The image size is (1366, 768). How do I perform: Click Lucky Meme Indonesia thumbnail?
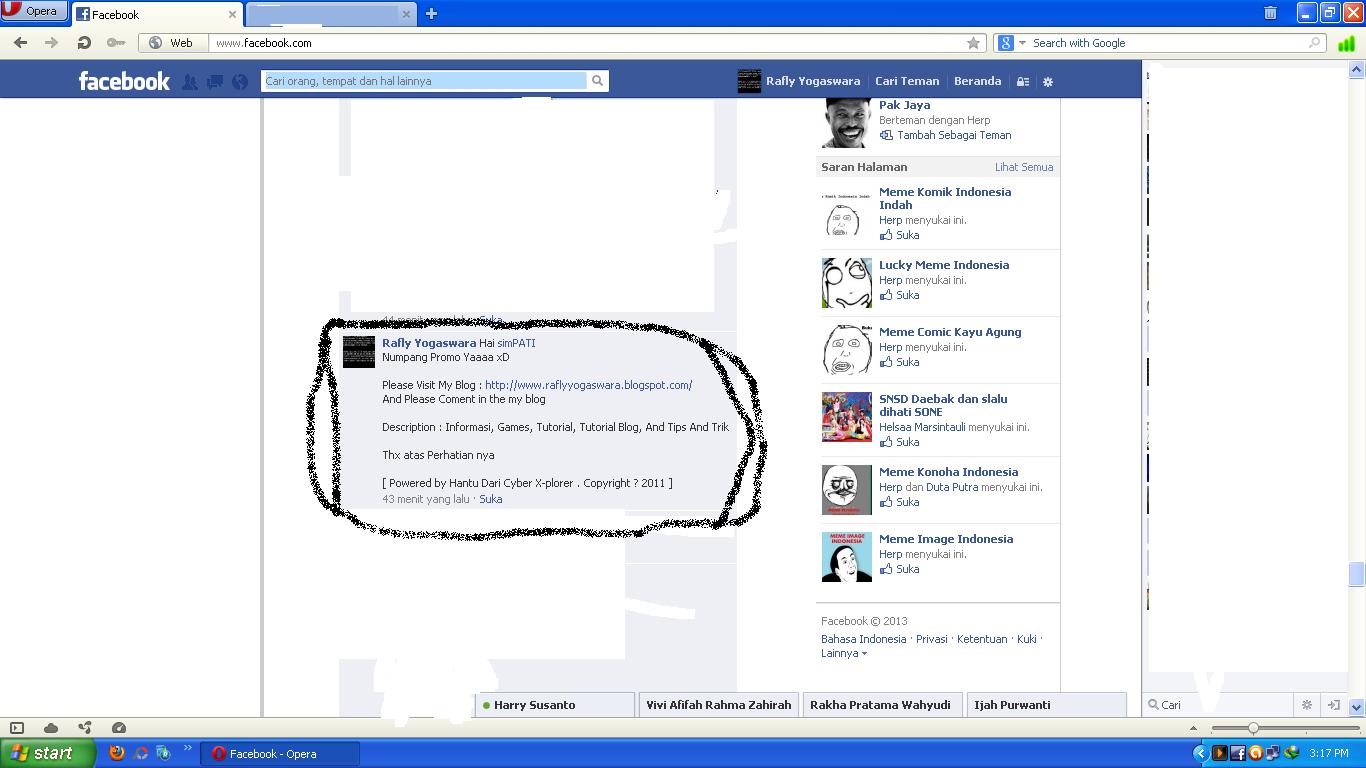[846, 283]
